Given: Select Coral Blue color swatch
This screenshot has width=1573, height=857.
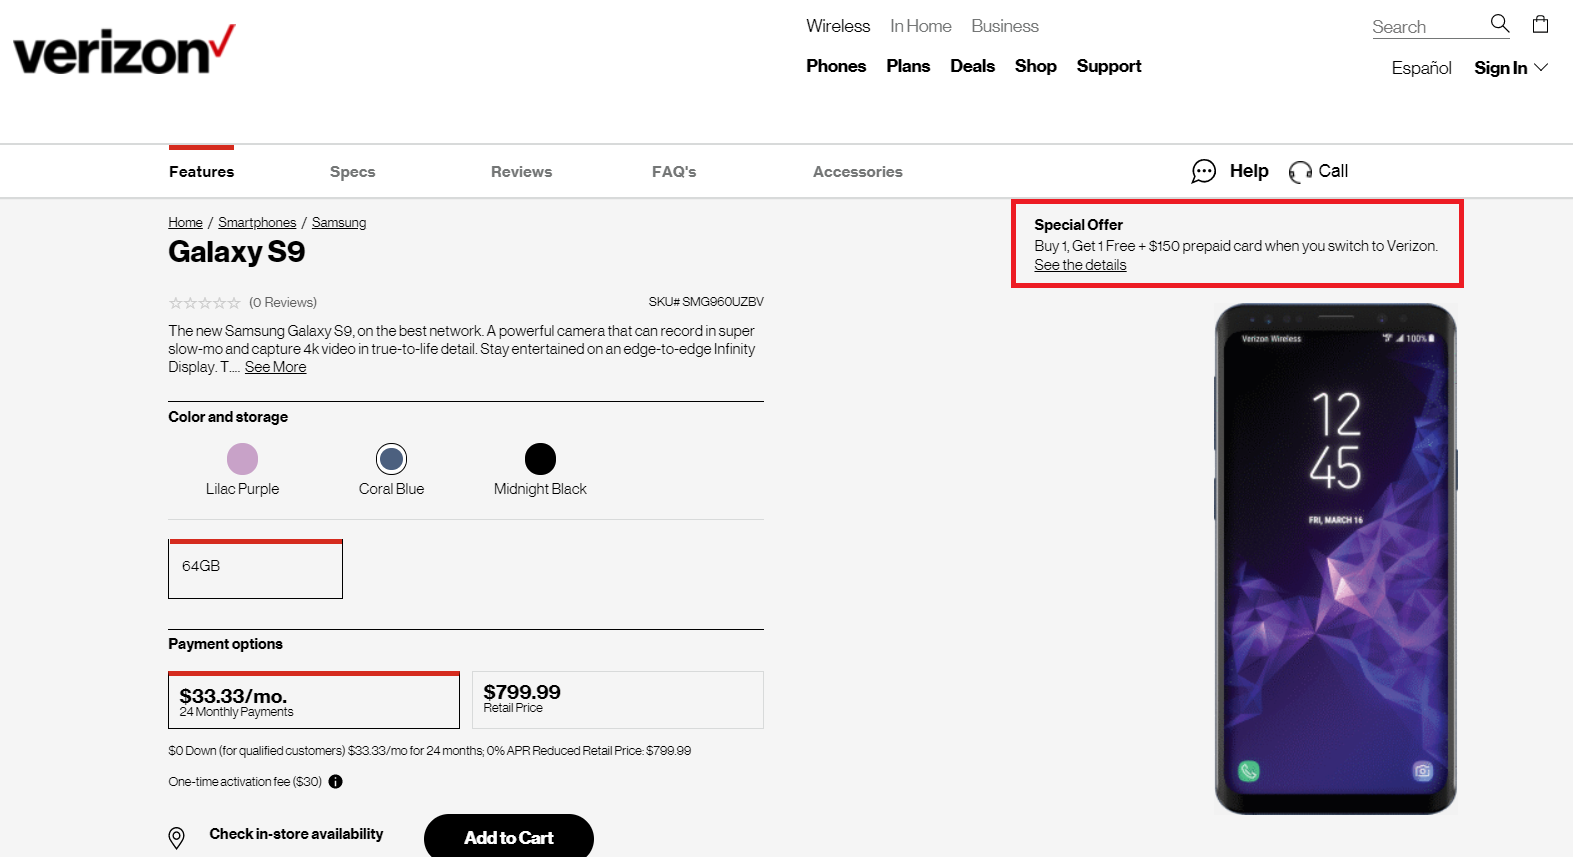Looking at the screenshot, I should [x=391, y=459].
